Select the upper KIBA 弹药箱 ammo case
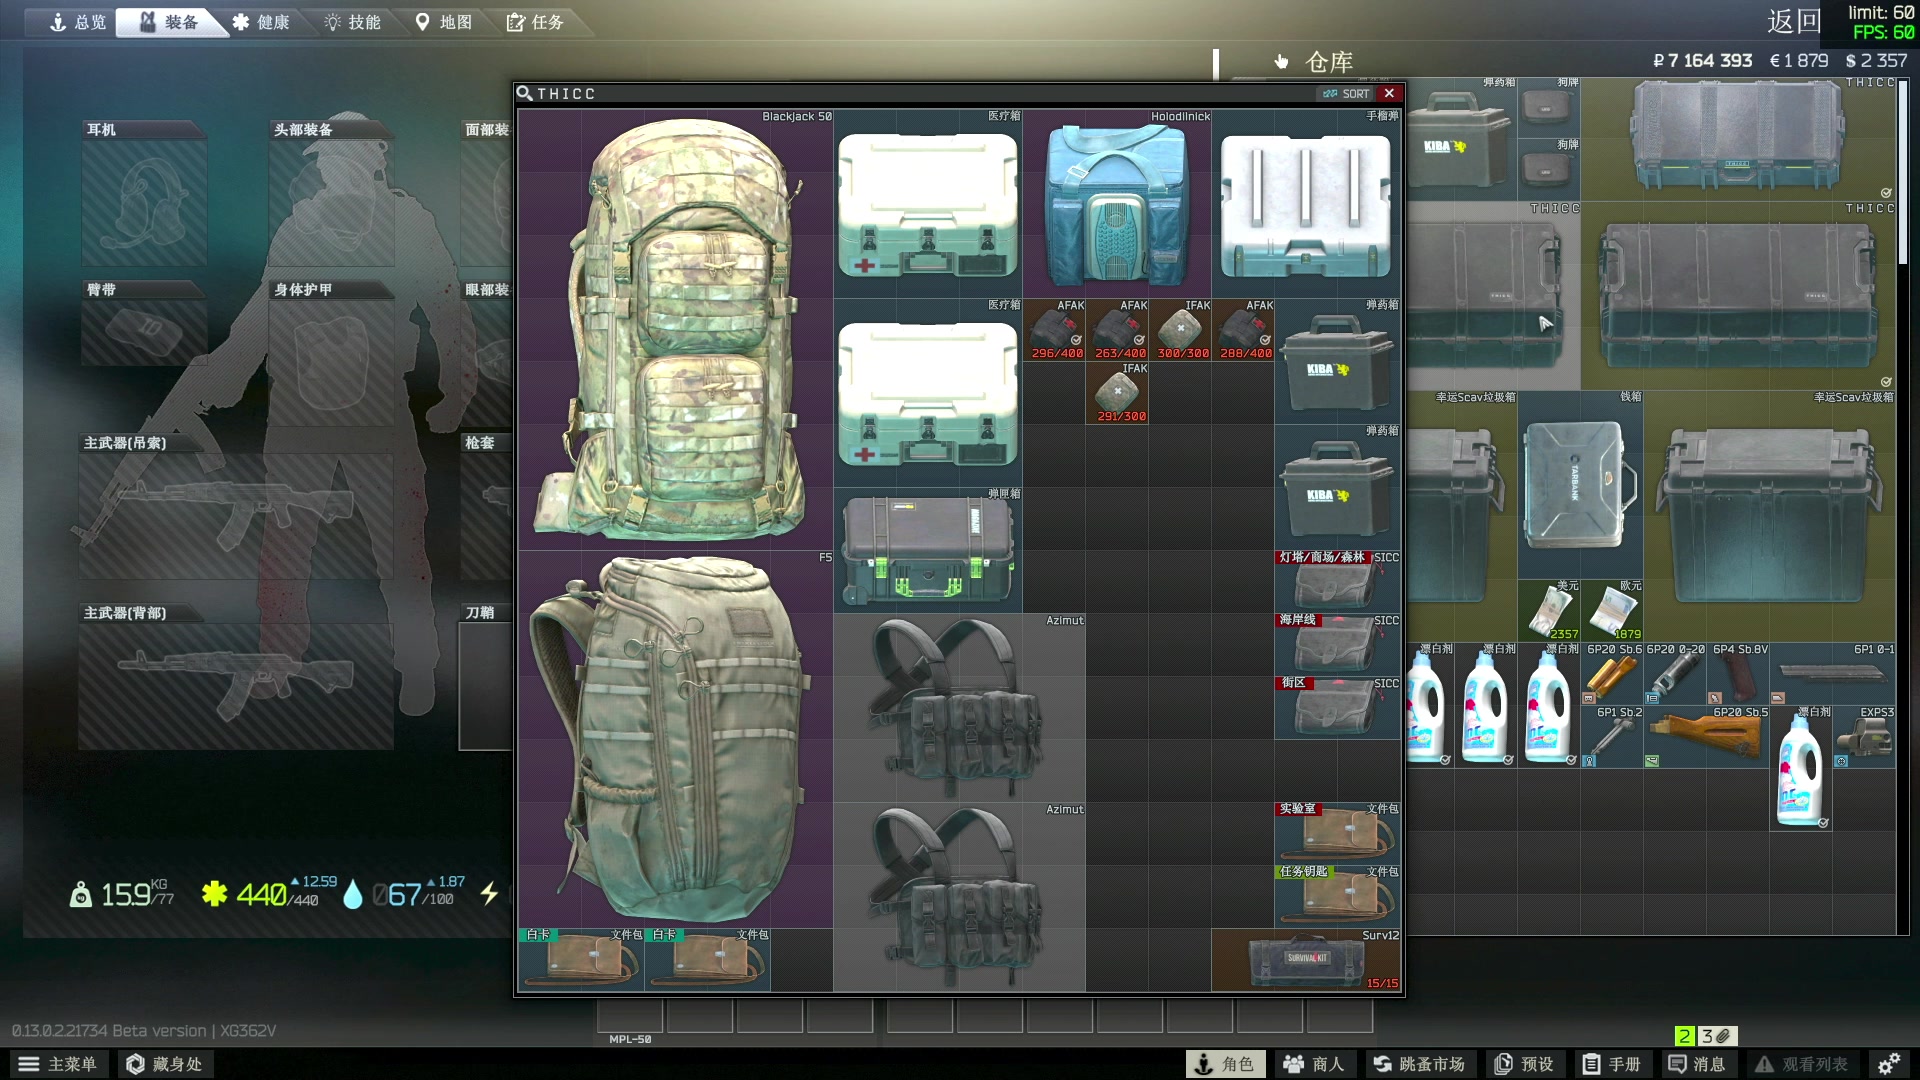 (x=1338, y=361)
